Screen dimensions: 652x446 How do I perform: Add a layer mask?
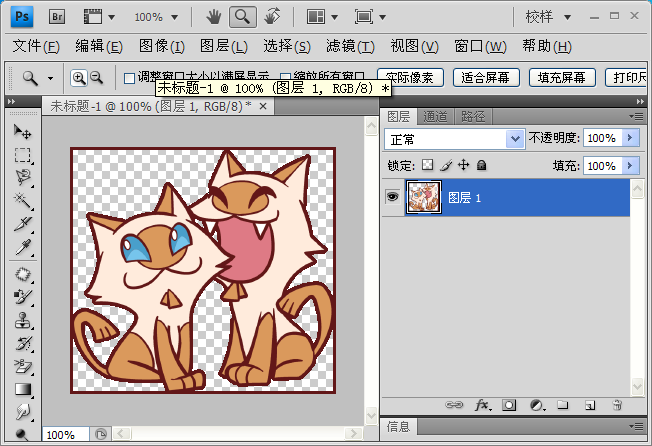pyautogui.click(x=509, y=405)
